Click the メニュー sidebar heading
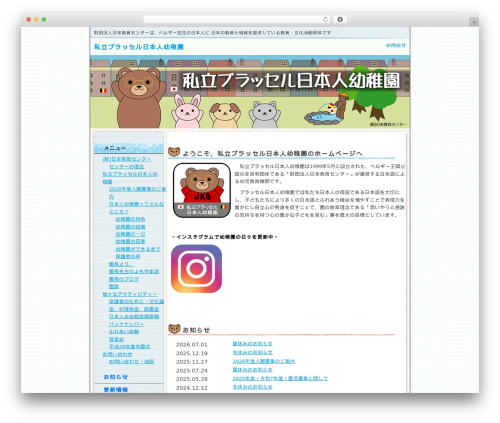This screenshot has width=500, height=423. click(x=114, y=148)
